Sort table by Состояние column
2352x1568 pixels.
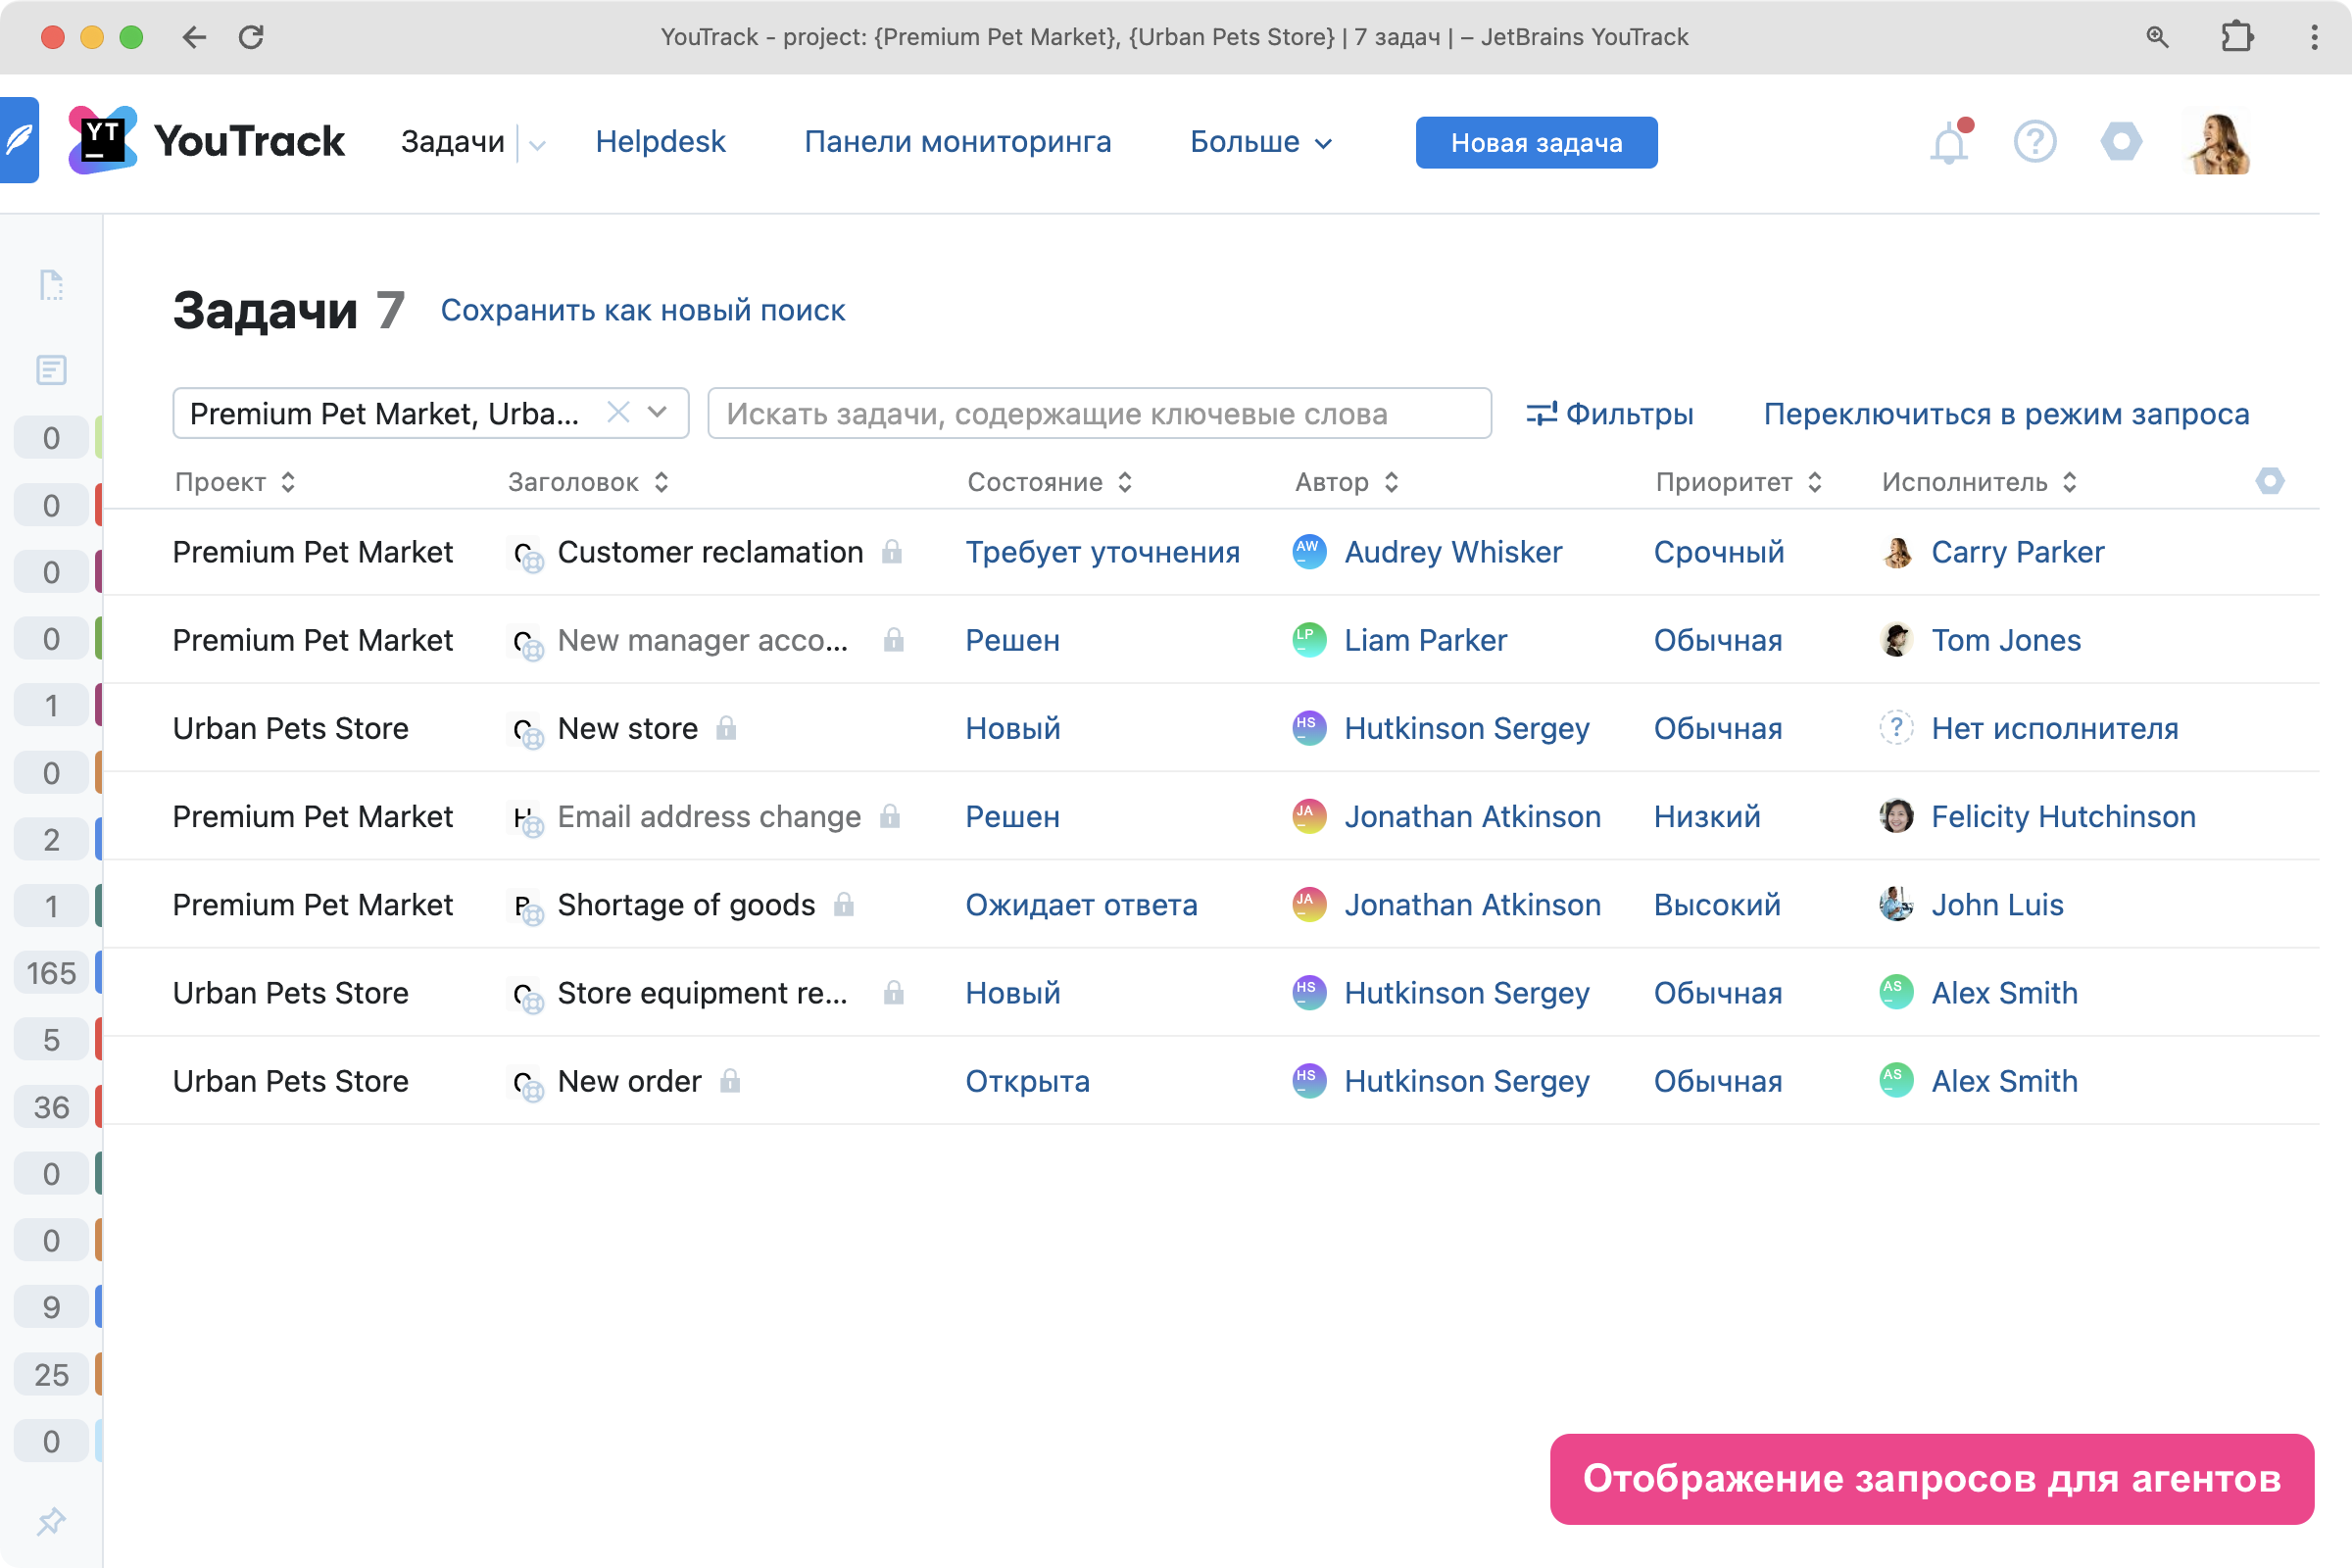1049,482
